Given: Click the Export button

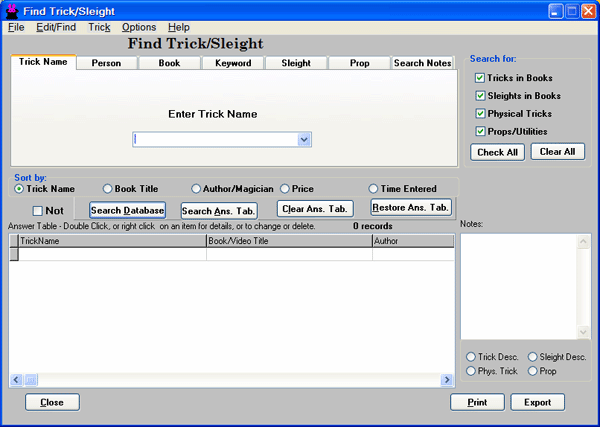Looking at the screenshot, I should pyautogui.click(x=537, y=402).
